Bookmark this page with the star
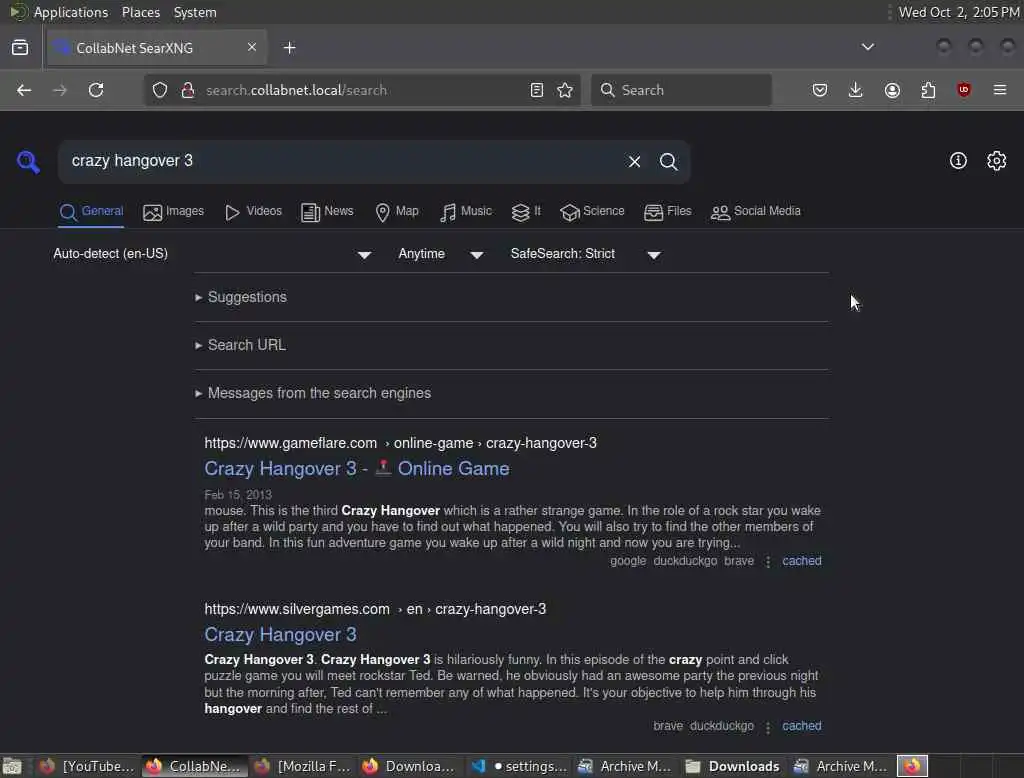Viewport: 1024px width, 778px height. (x=566, y=90)
